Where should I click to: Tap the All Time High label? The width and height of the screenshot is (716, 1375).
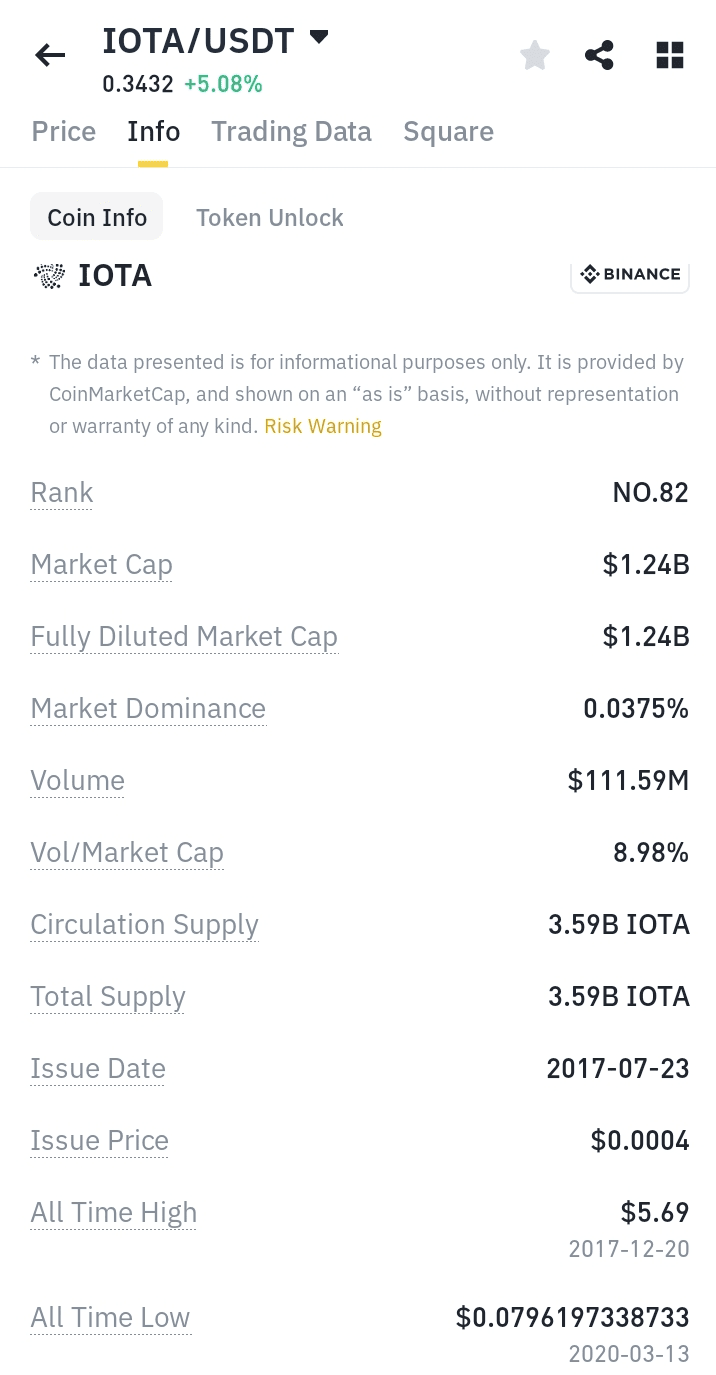click(114, 1213)
